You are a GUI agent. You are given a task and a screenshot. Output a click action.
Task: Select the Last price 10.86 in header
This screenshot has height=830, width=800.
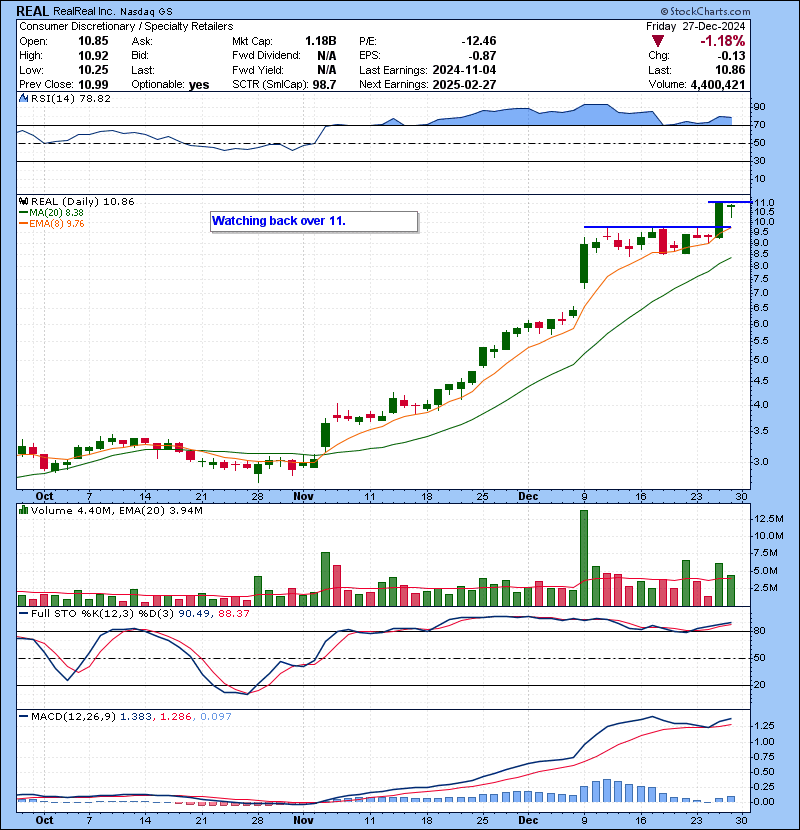(x=730, y=70)
